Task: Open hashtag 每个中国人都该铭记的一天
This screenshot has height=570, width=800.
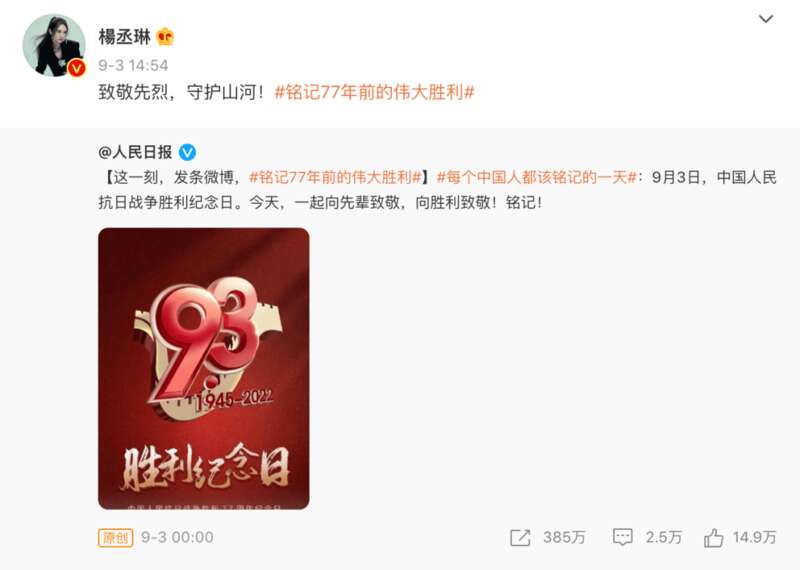Action: pos(537,178)
